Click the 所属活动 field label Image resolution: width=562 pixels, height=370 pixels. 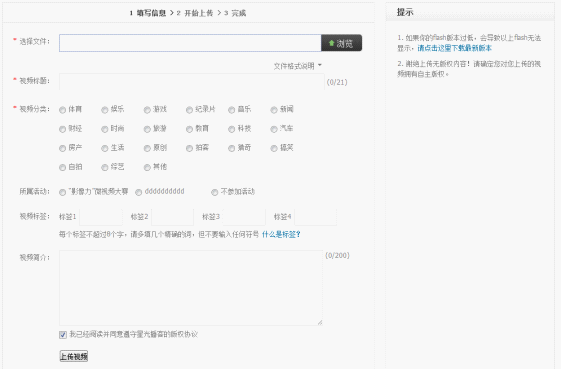34,191
